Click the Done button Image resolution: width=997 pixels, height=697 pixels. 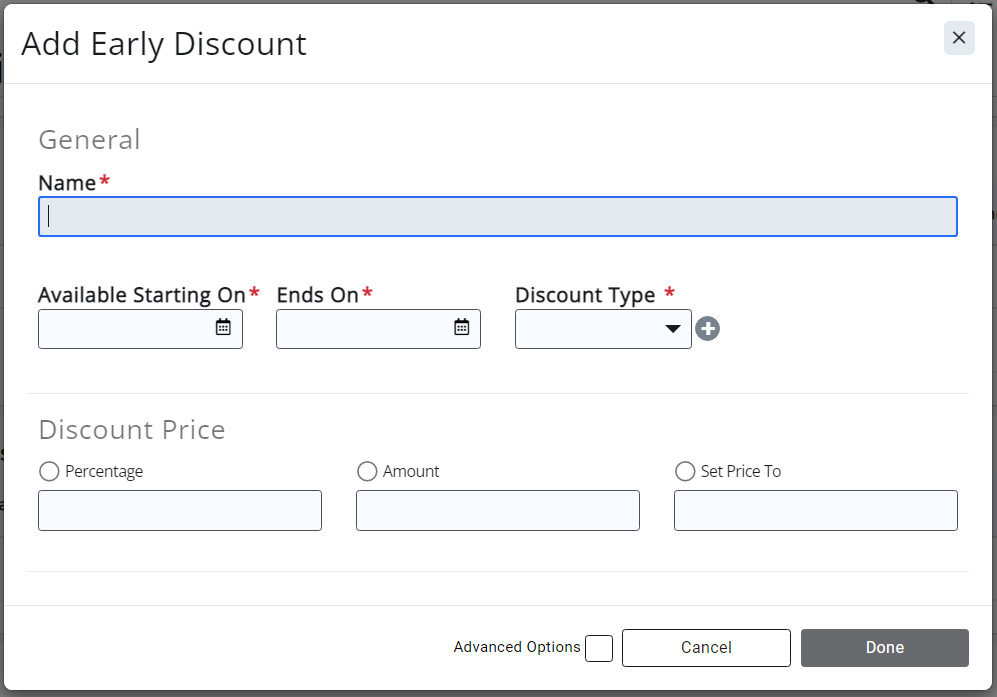[884, 648]
